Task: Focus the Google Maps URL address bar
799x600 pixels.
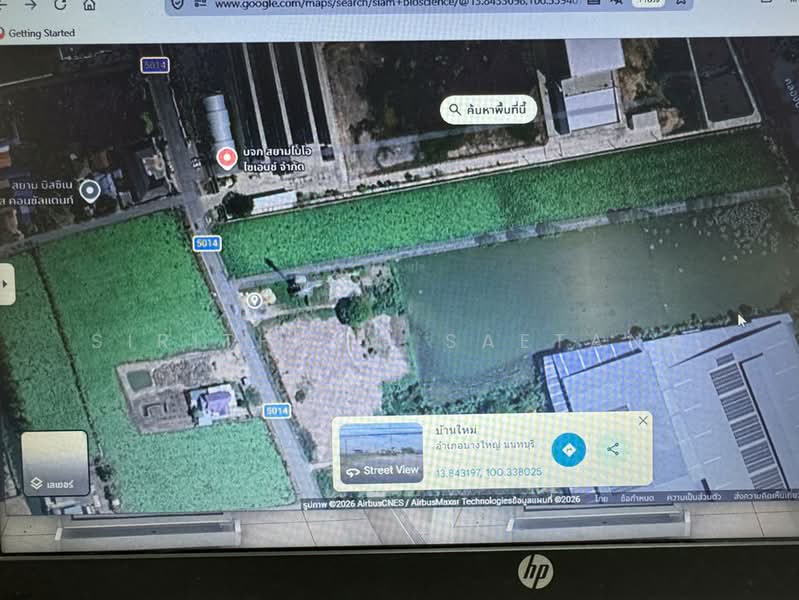Action: pyautogui.click(x=397, y=5)
